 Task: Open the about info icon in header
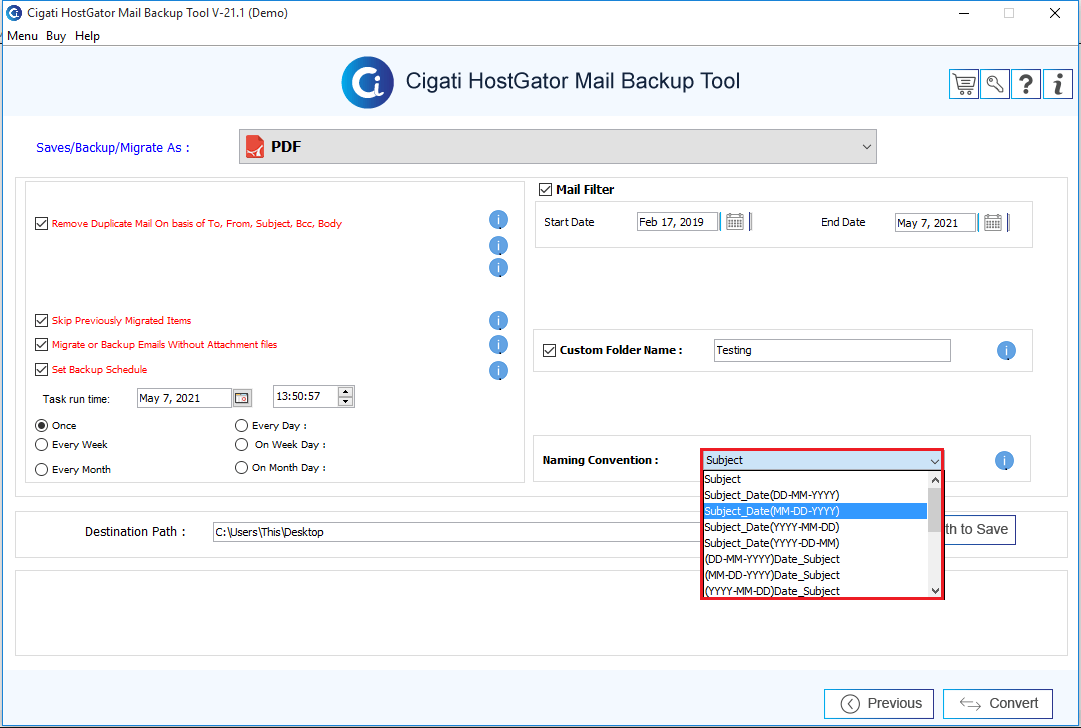point(1058,84)
